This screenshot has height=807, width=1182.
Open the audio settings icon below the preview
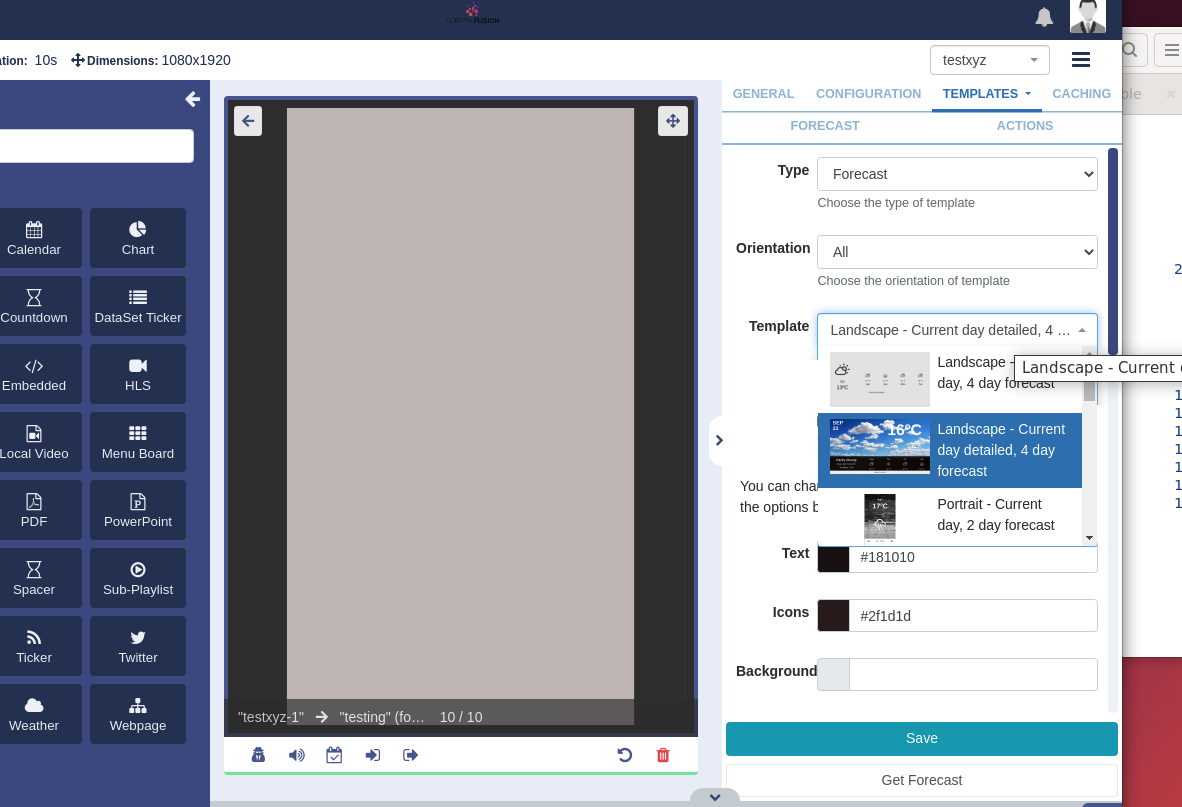296,755
